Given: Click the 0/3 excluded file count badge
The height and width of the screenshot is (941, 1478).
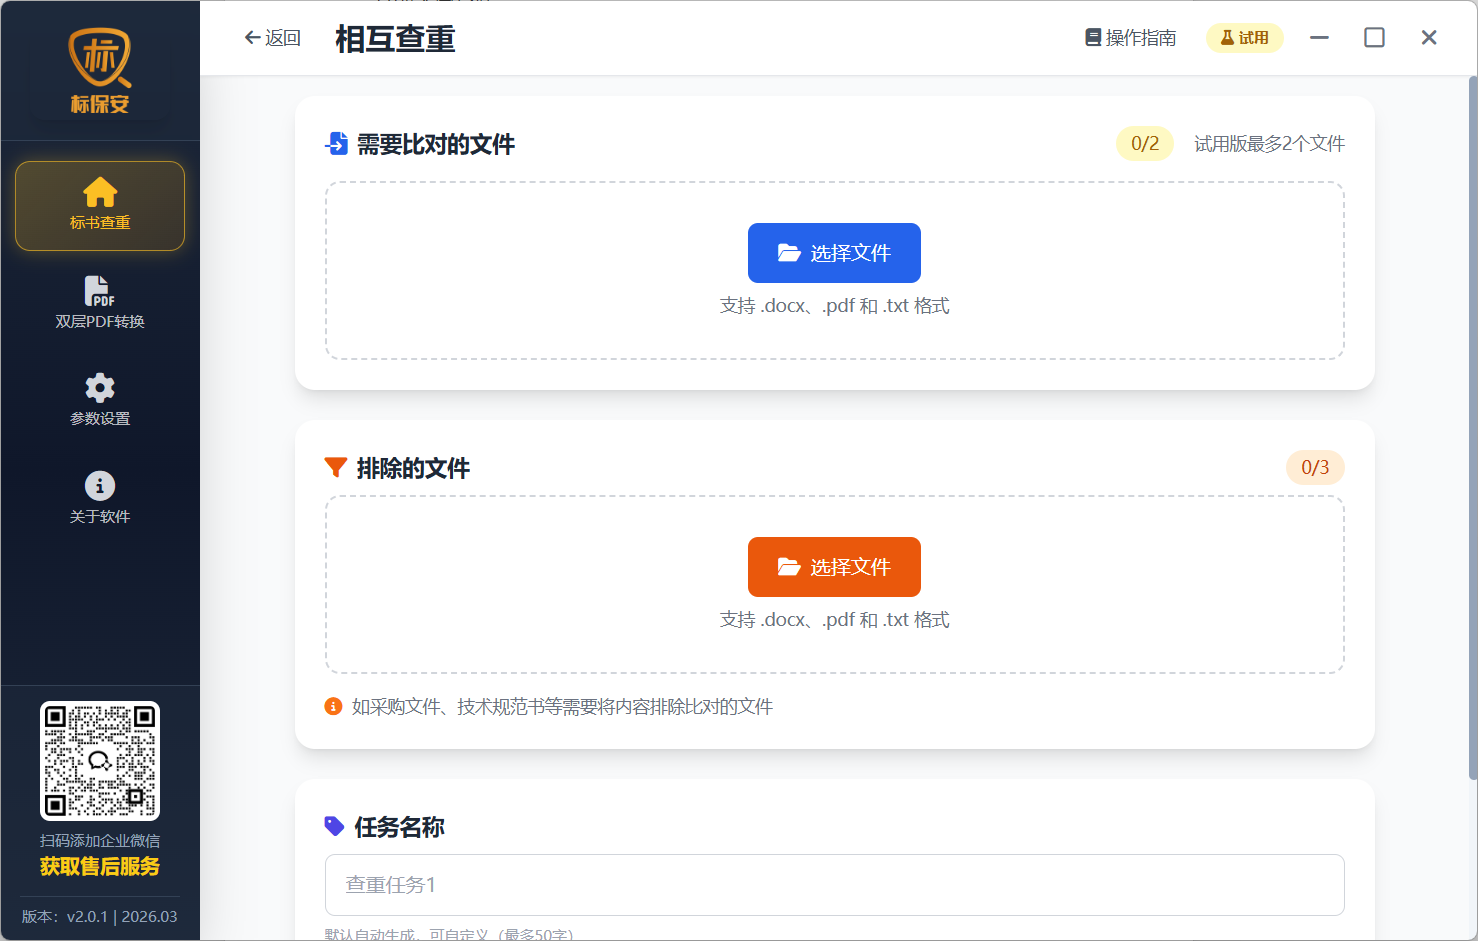Looking at the screenshot, I should [1315, 468].
